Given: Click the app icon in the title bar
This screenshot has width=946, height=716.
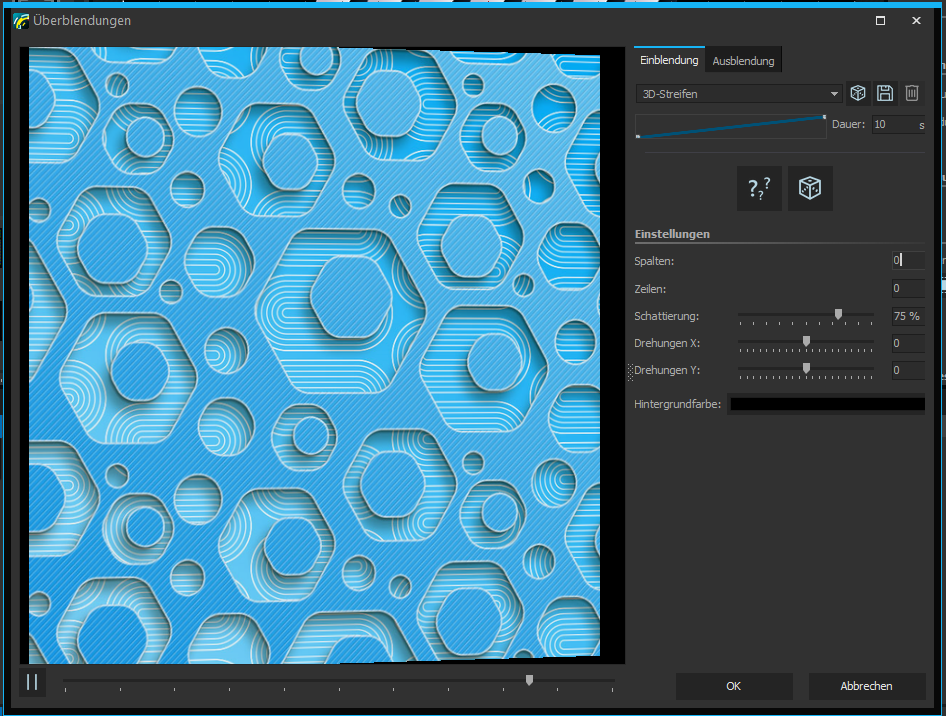Looking at the screenshot, I should pos(21,21).
